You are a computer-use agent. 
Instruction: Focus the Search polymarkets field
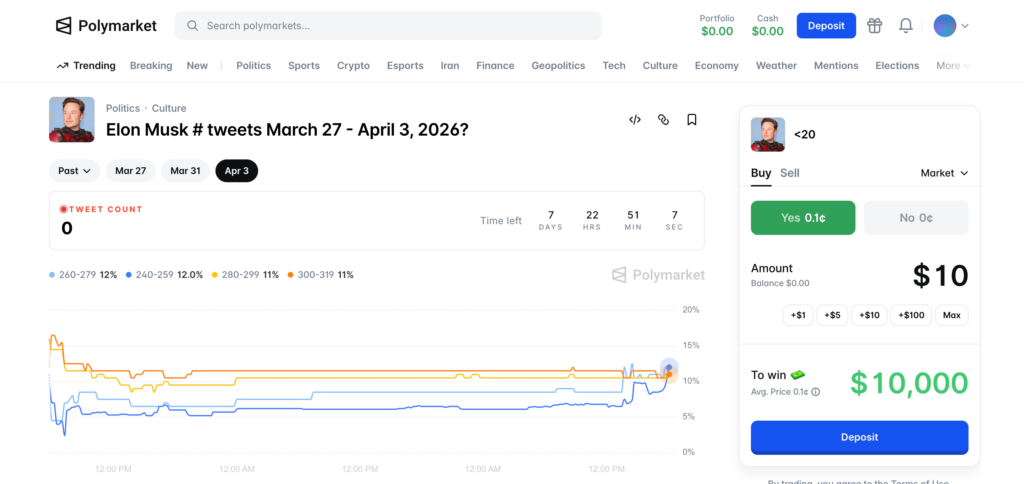[388, 25]
